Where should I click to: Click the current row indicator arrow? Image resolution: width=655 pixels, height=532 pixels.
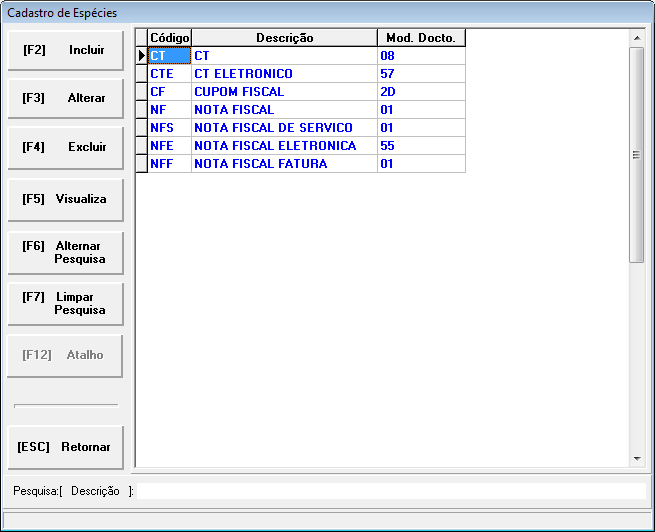click(142, 56)
